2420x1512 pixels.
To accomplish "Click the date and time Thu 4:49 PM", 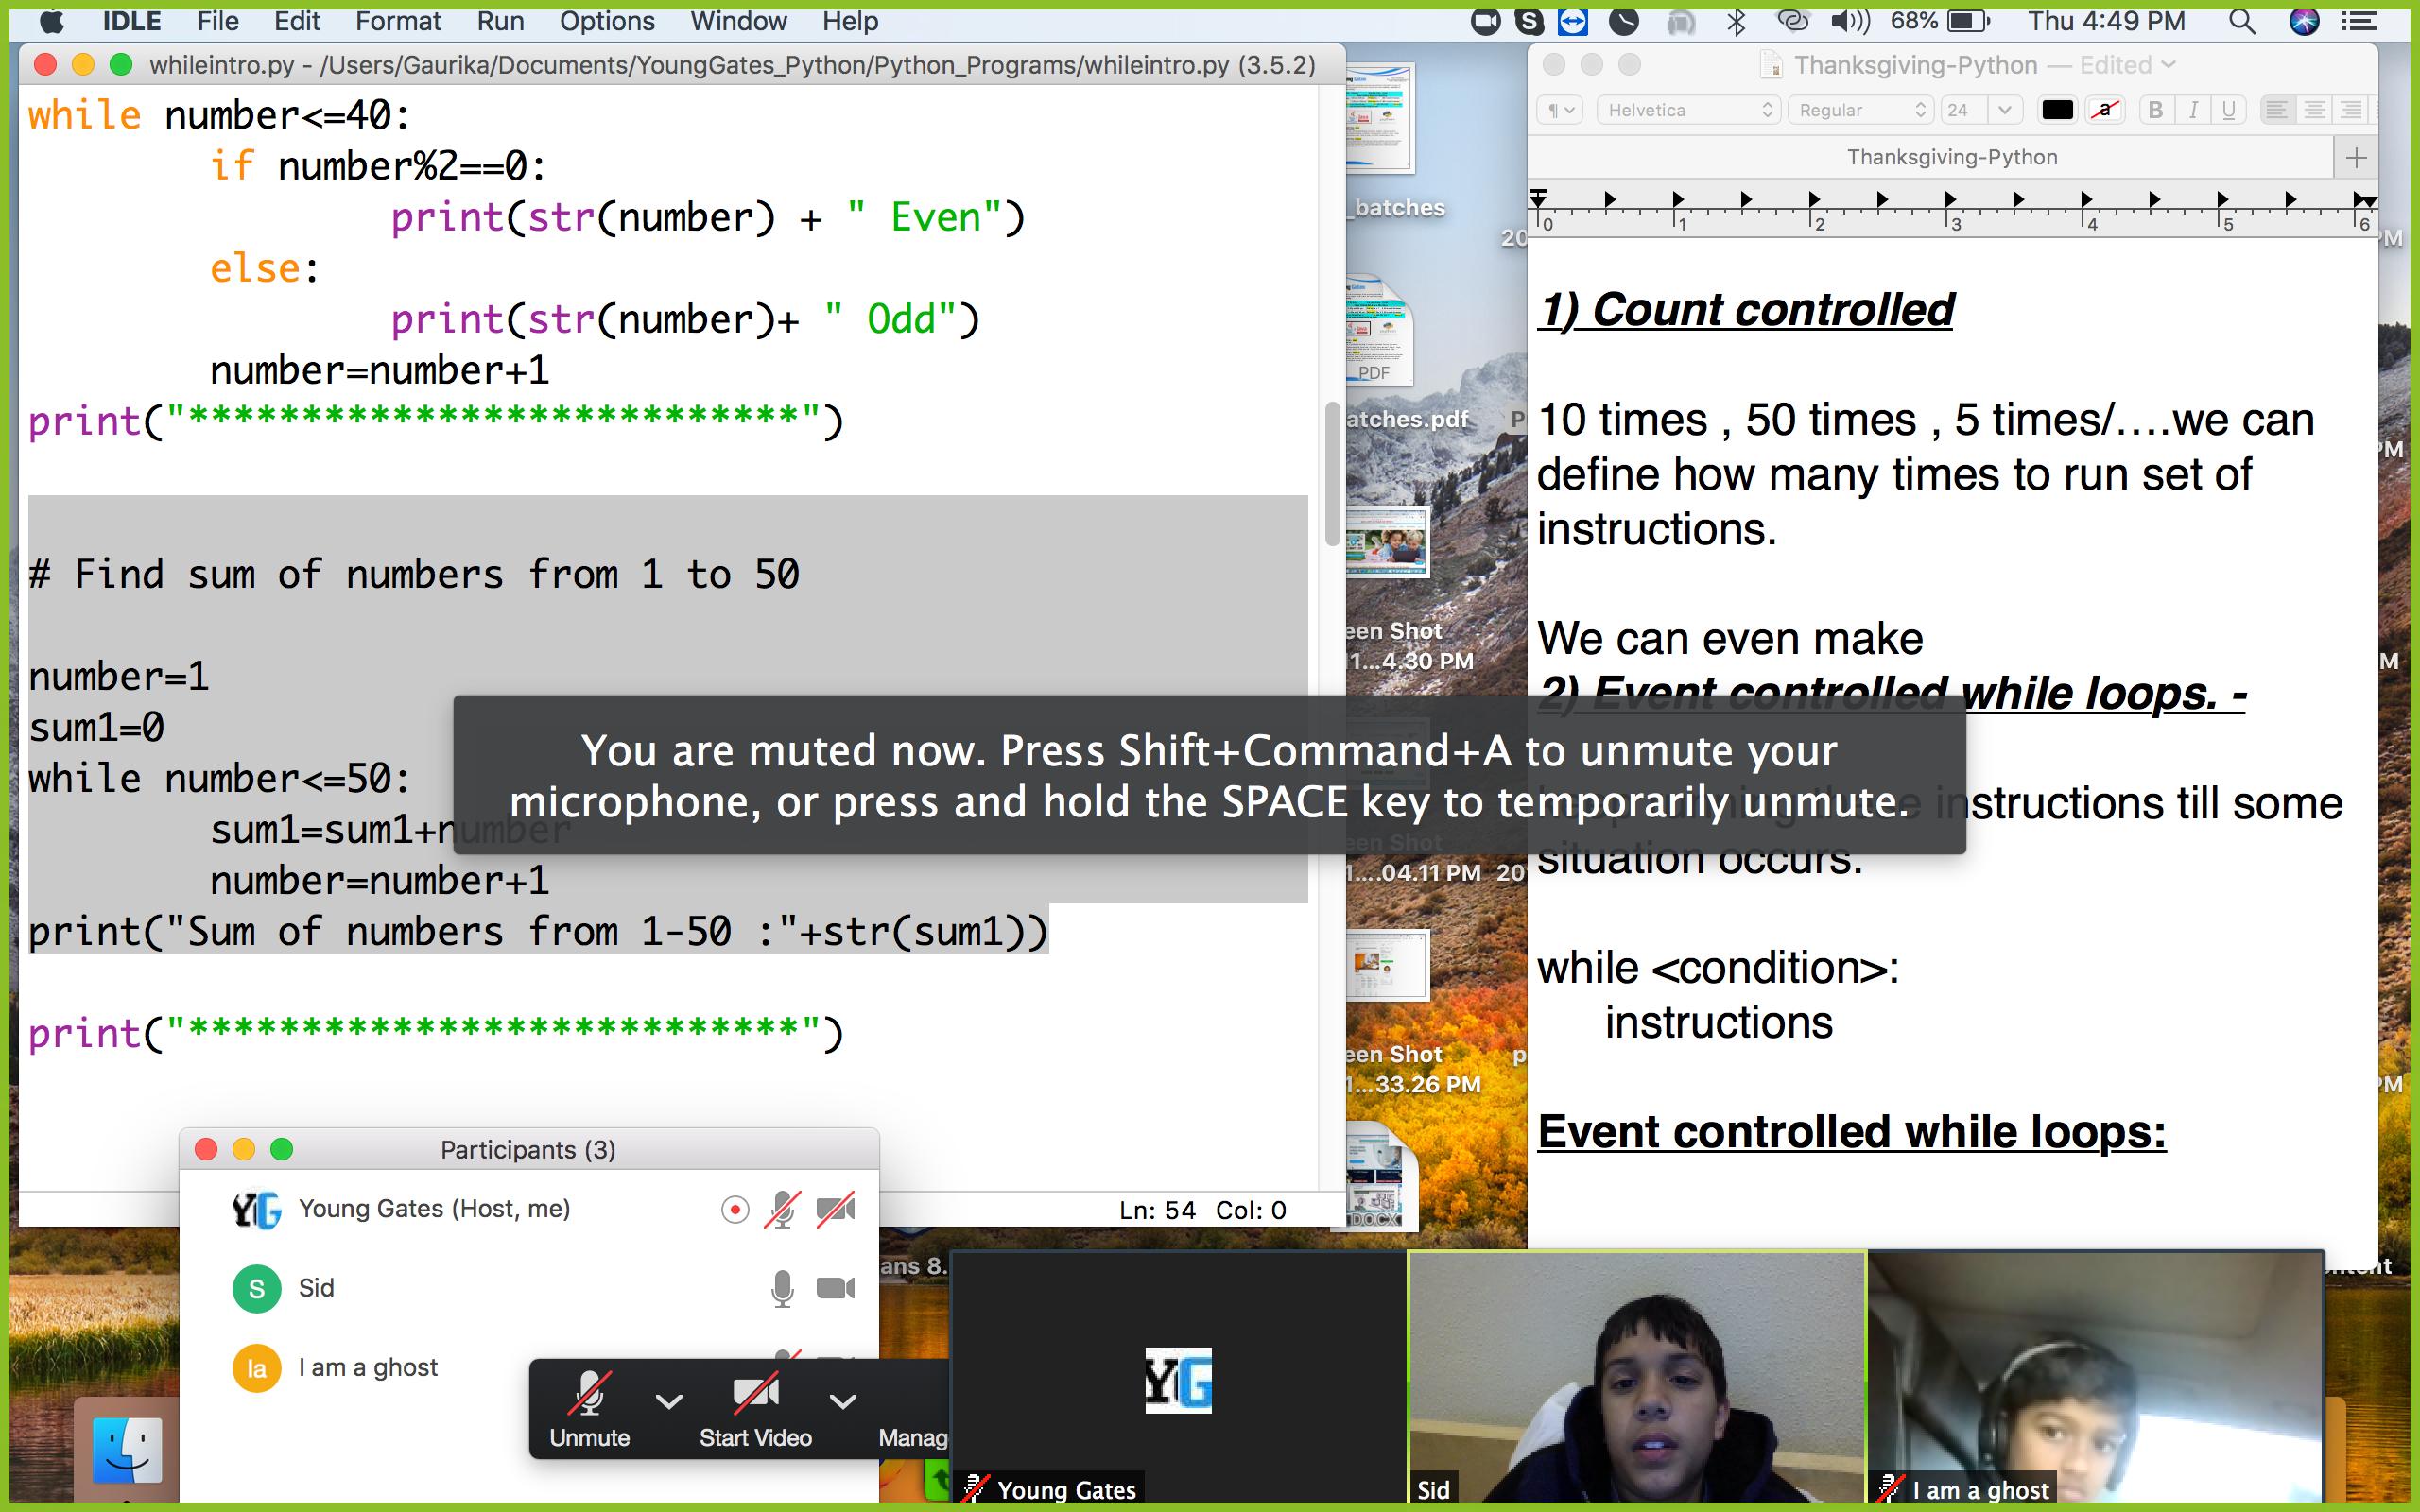I will (2106, 21).
